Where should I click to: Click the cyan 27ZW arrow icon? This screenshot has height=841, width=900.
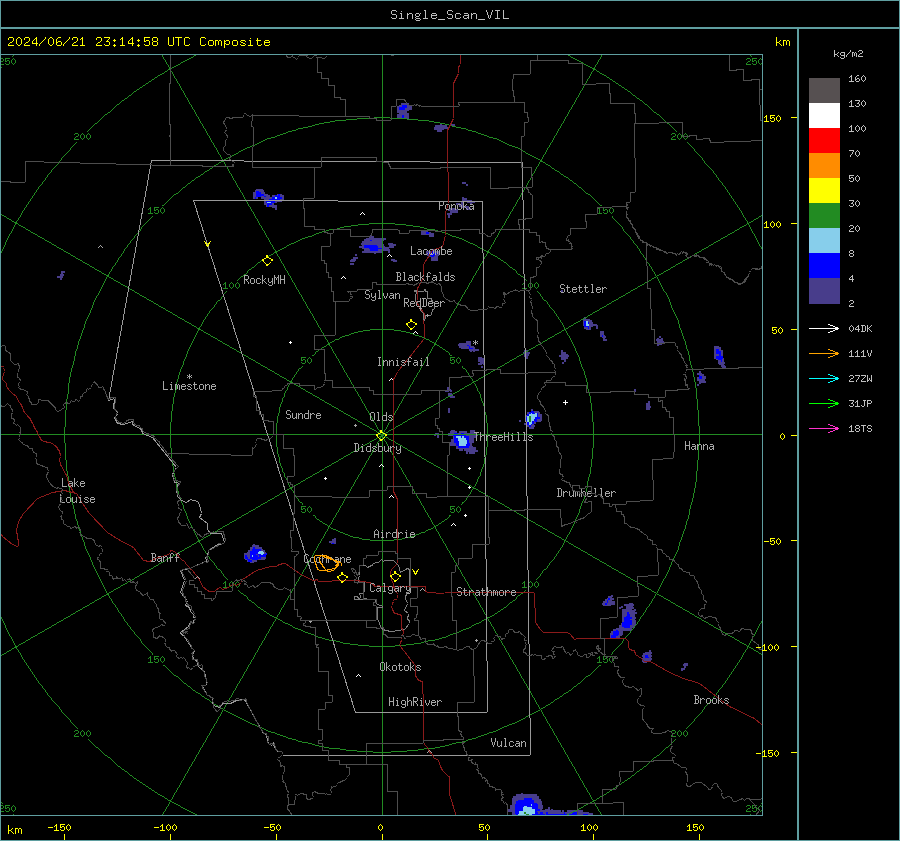(824, 378)
